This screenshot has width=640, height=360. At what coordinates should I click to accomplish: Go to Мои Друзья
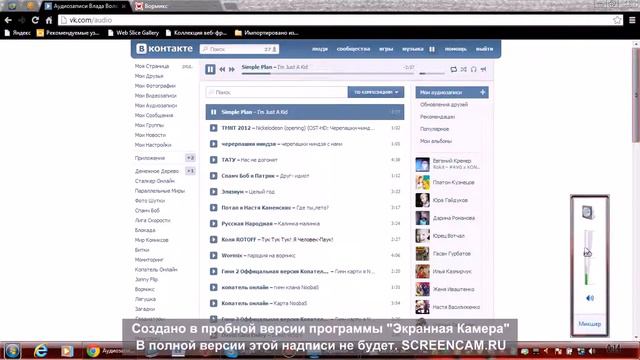click(149, 76)
